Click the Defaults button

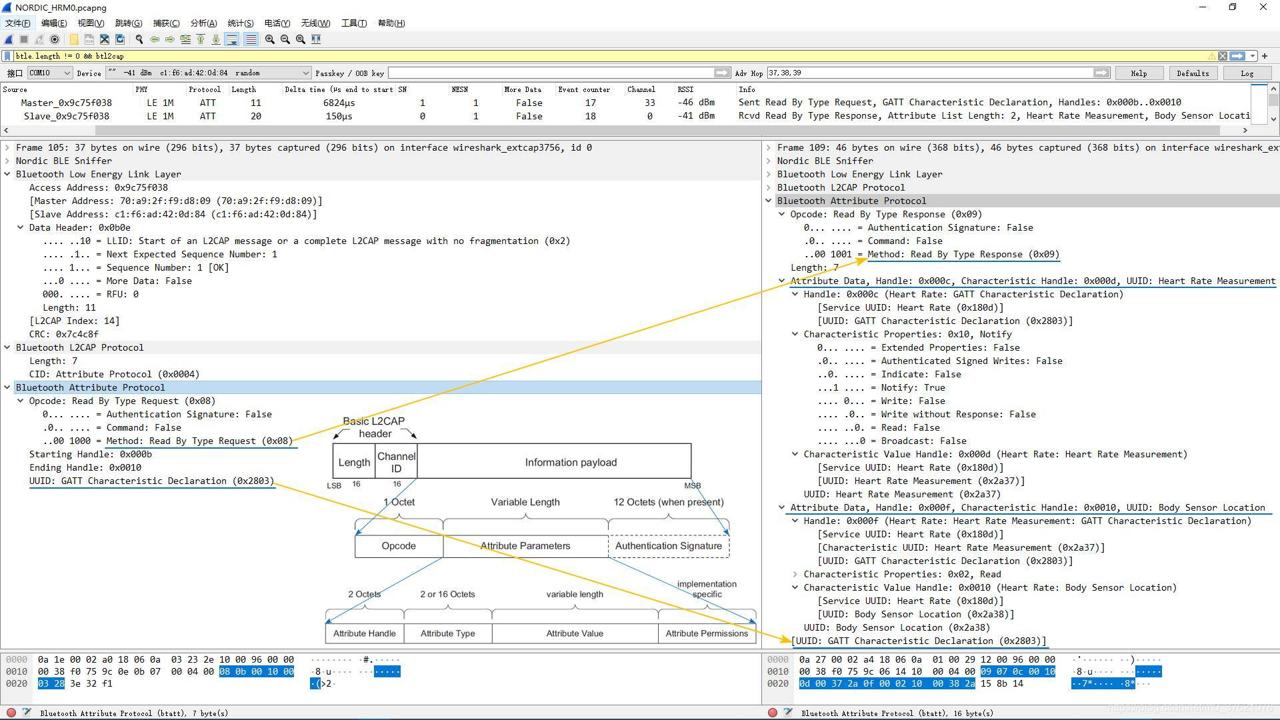click(1193, 73)
